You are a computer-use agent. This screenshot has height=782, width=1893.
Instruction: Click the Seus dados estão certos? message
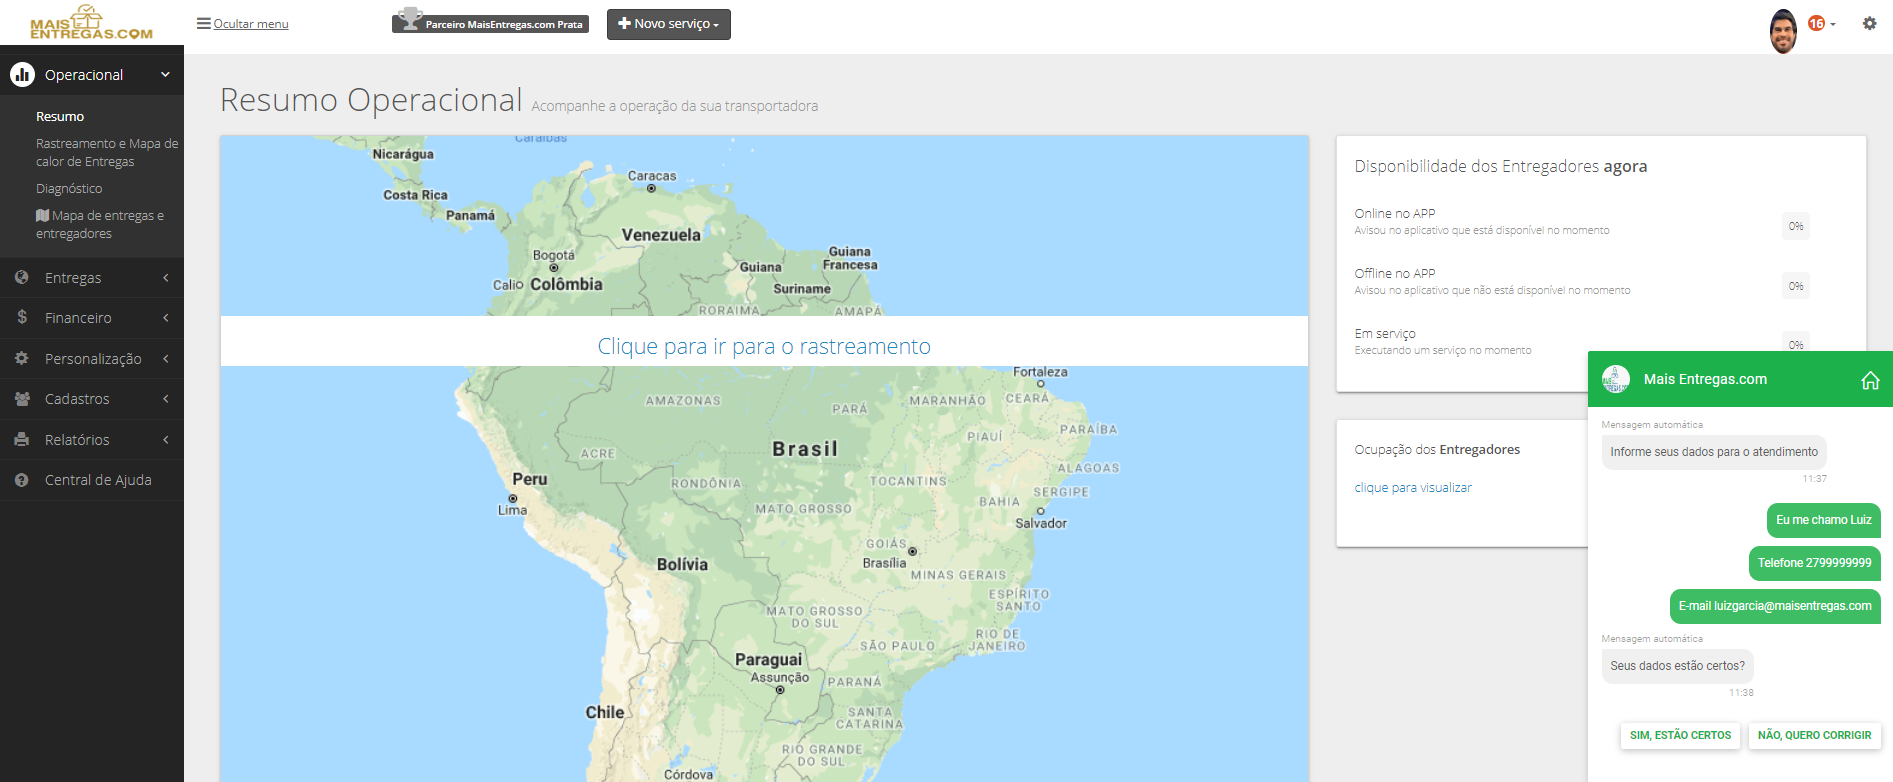pos(1677,666)
